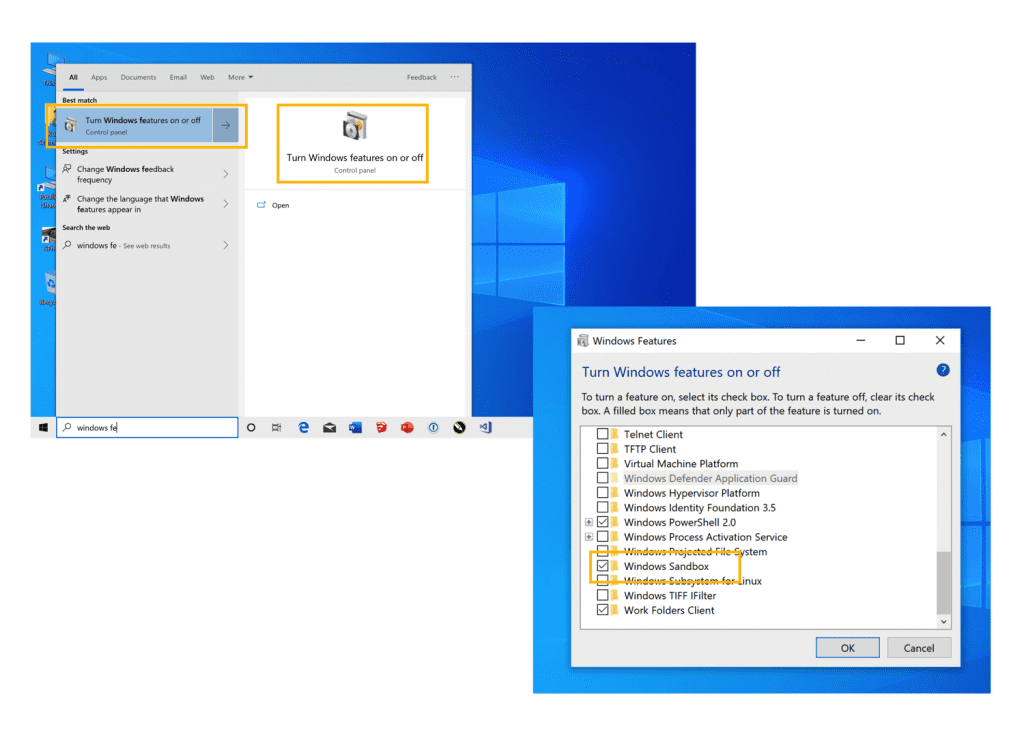Toggle Windows Process Activation Service checkbox
This screenshot has height=740, width=1024.
[x=602, y=537]
